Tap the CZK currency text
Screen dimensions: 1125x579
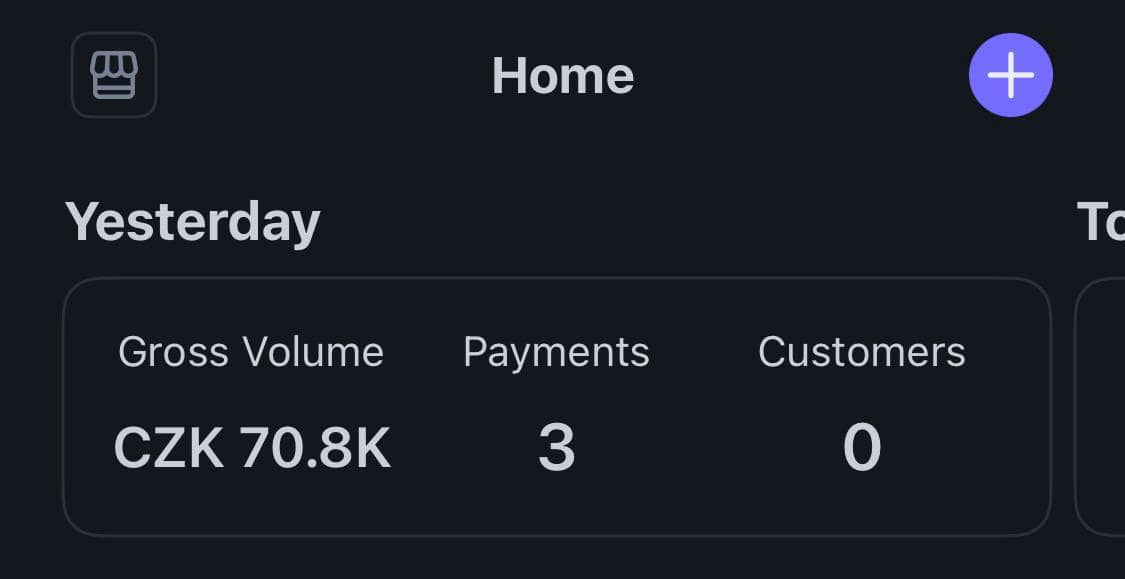[169, 448]
